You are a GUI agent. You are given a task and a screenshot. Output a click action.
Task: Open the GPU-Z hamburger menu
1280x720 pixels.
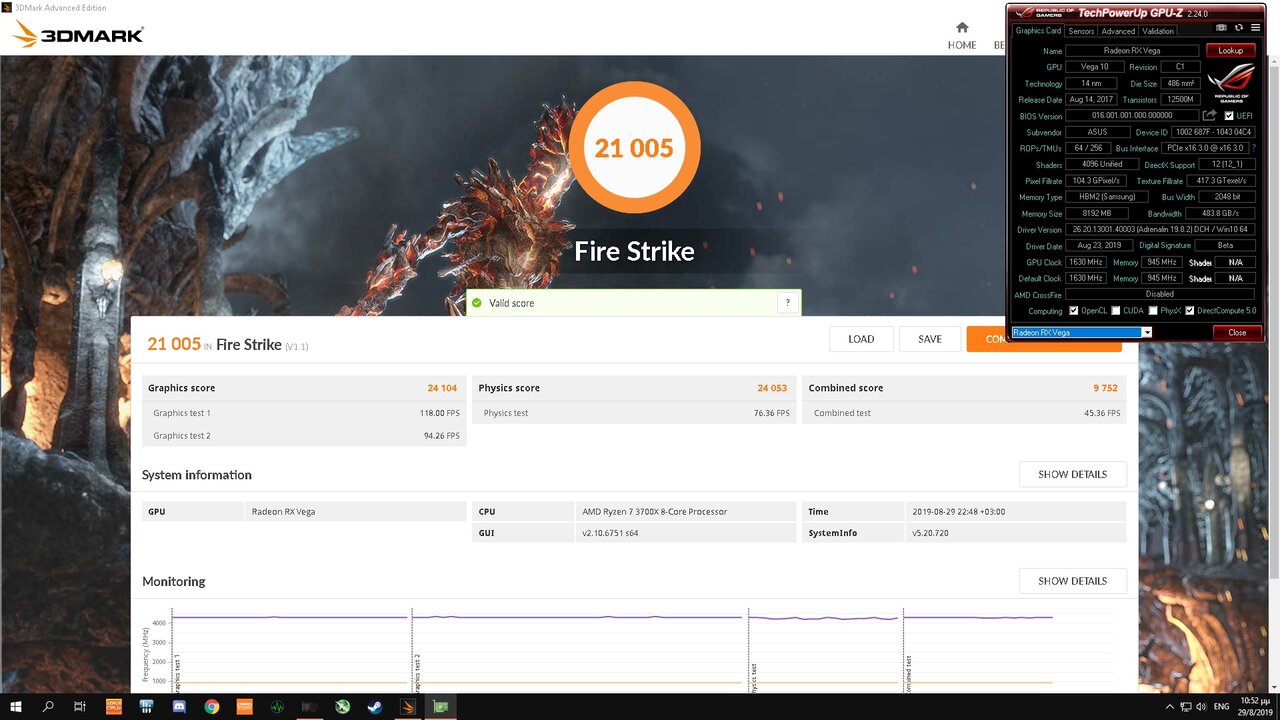pos(1255,28)
